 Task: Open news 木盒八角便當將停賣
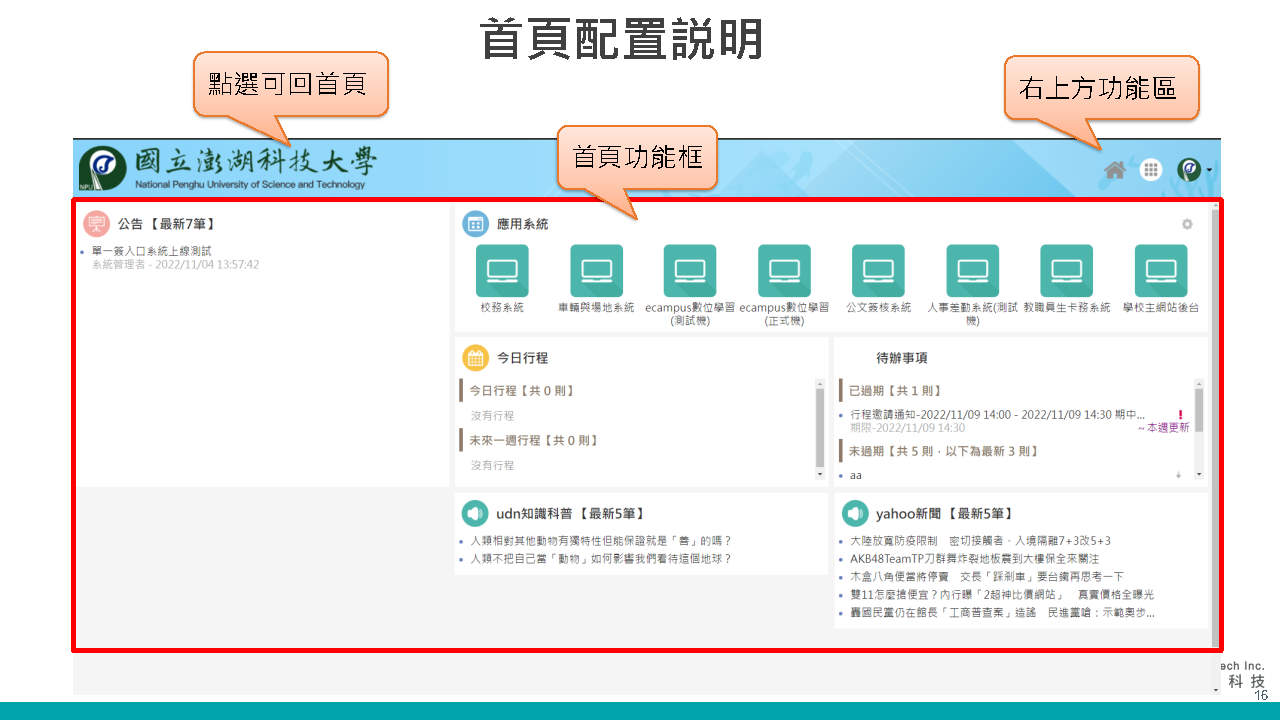pyautogui.click(x=987, y=576)
